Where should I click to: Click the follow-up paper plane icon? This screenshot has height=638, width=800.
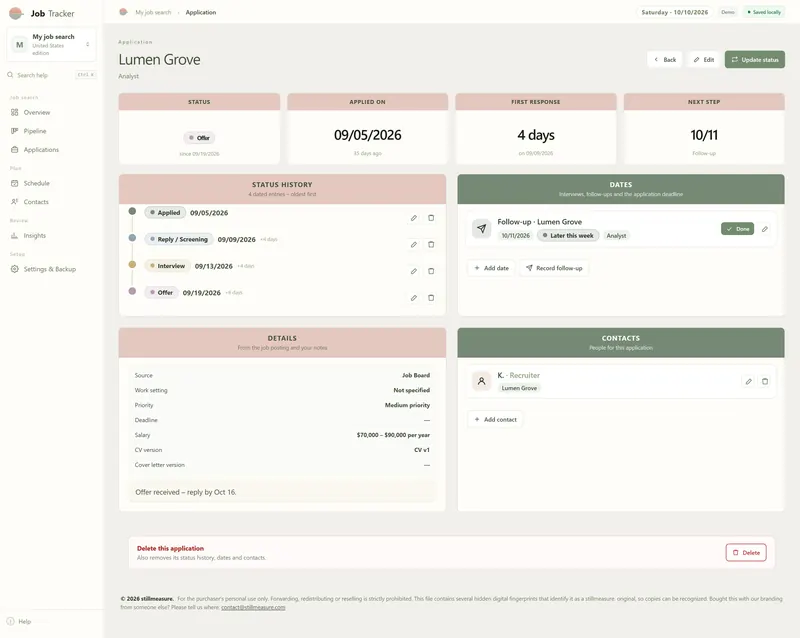(481, 229)
